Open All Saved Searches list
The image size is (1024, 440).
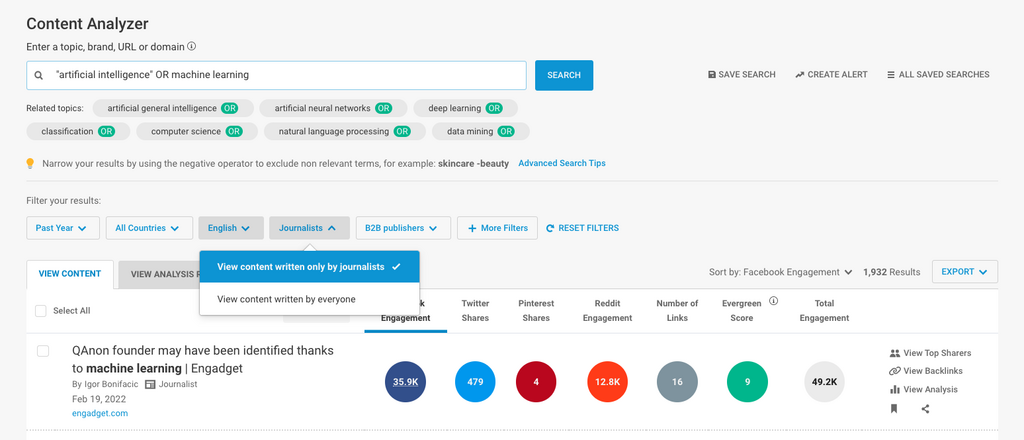click(937, 75)
